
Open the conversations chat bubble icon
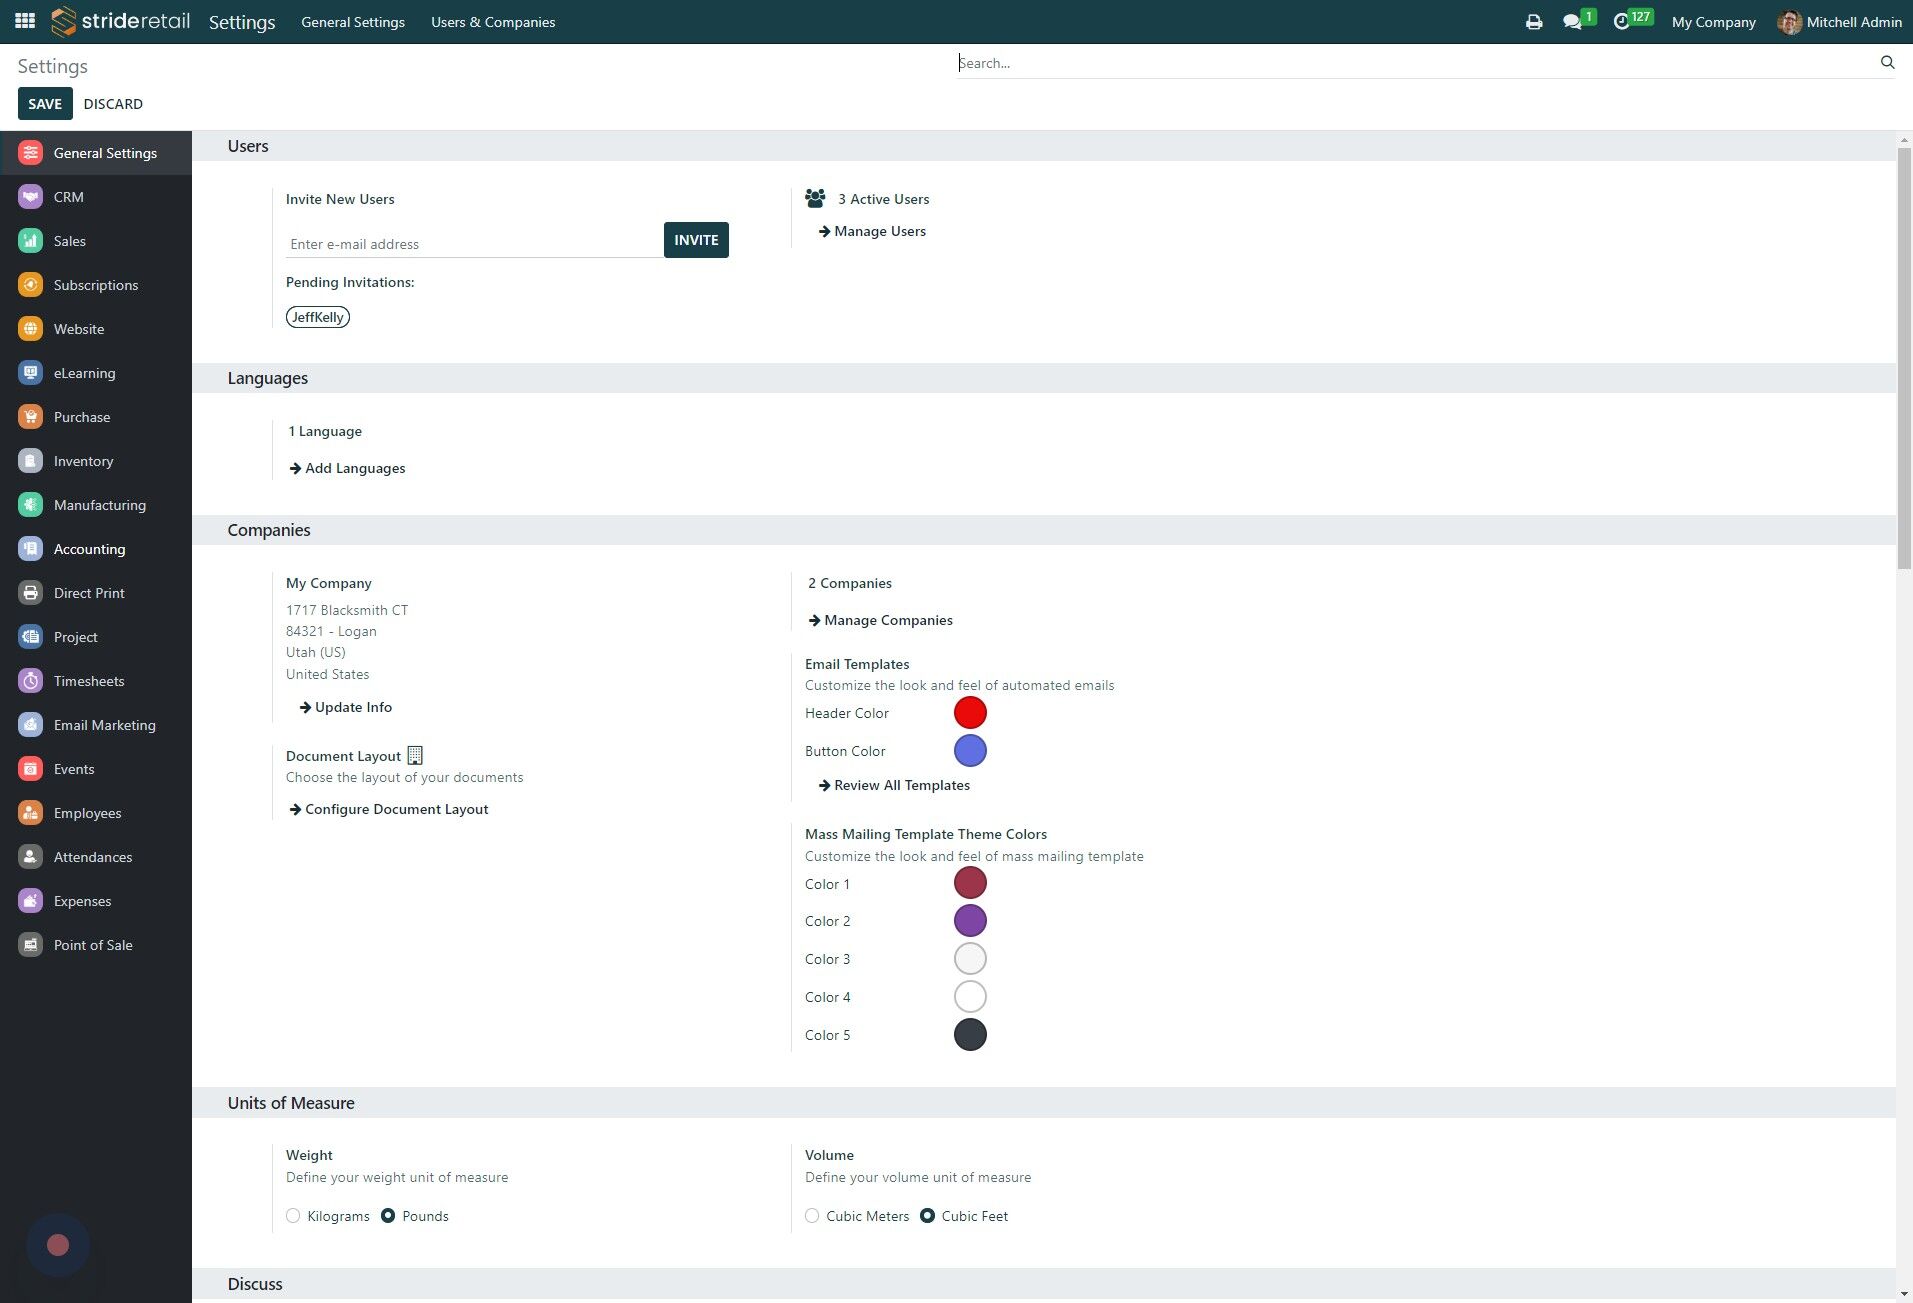point(1571,22)
